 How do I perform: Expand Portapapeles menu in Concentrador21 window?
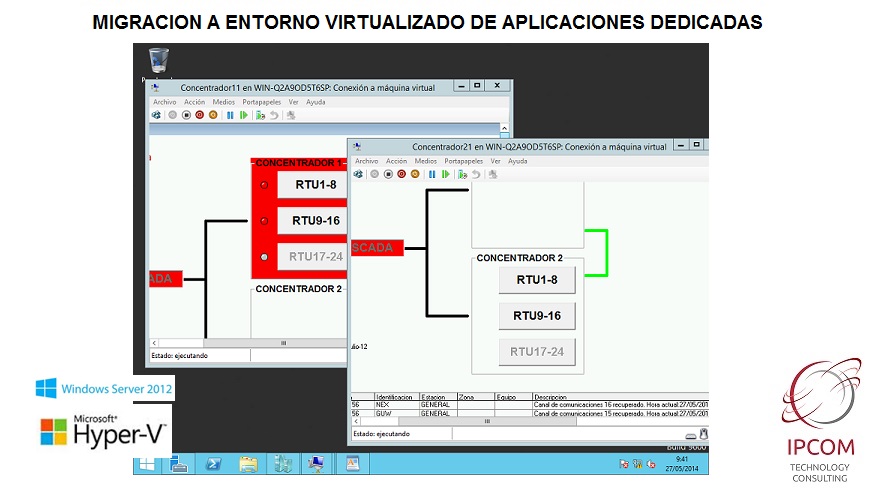coord(464,161)
